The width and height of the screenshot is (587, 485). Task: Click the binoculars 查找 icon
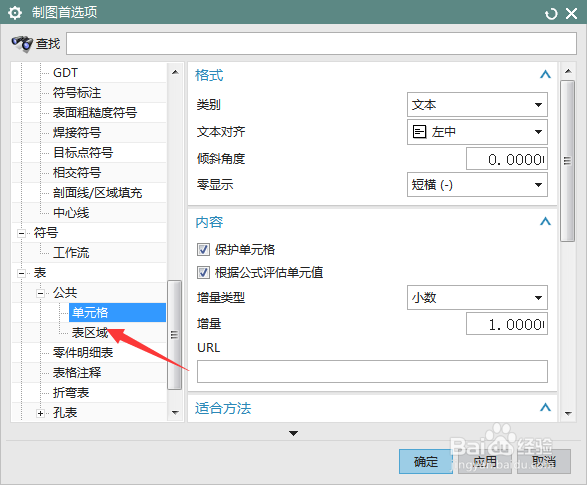(22, 43)
